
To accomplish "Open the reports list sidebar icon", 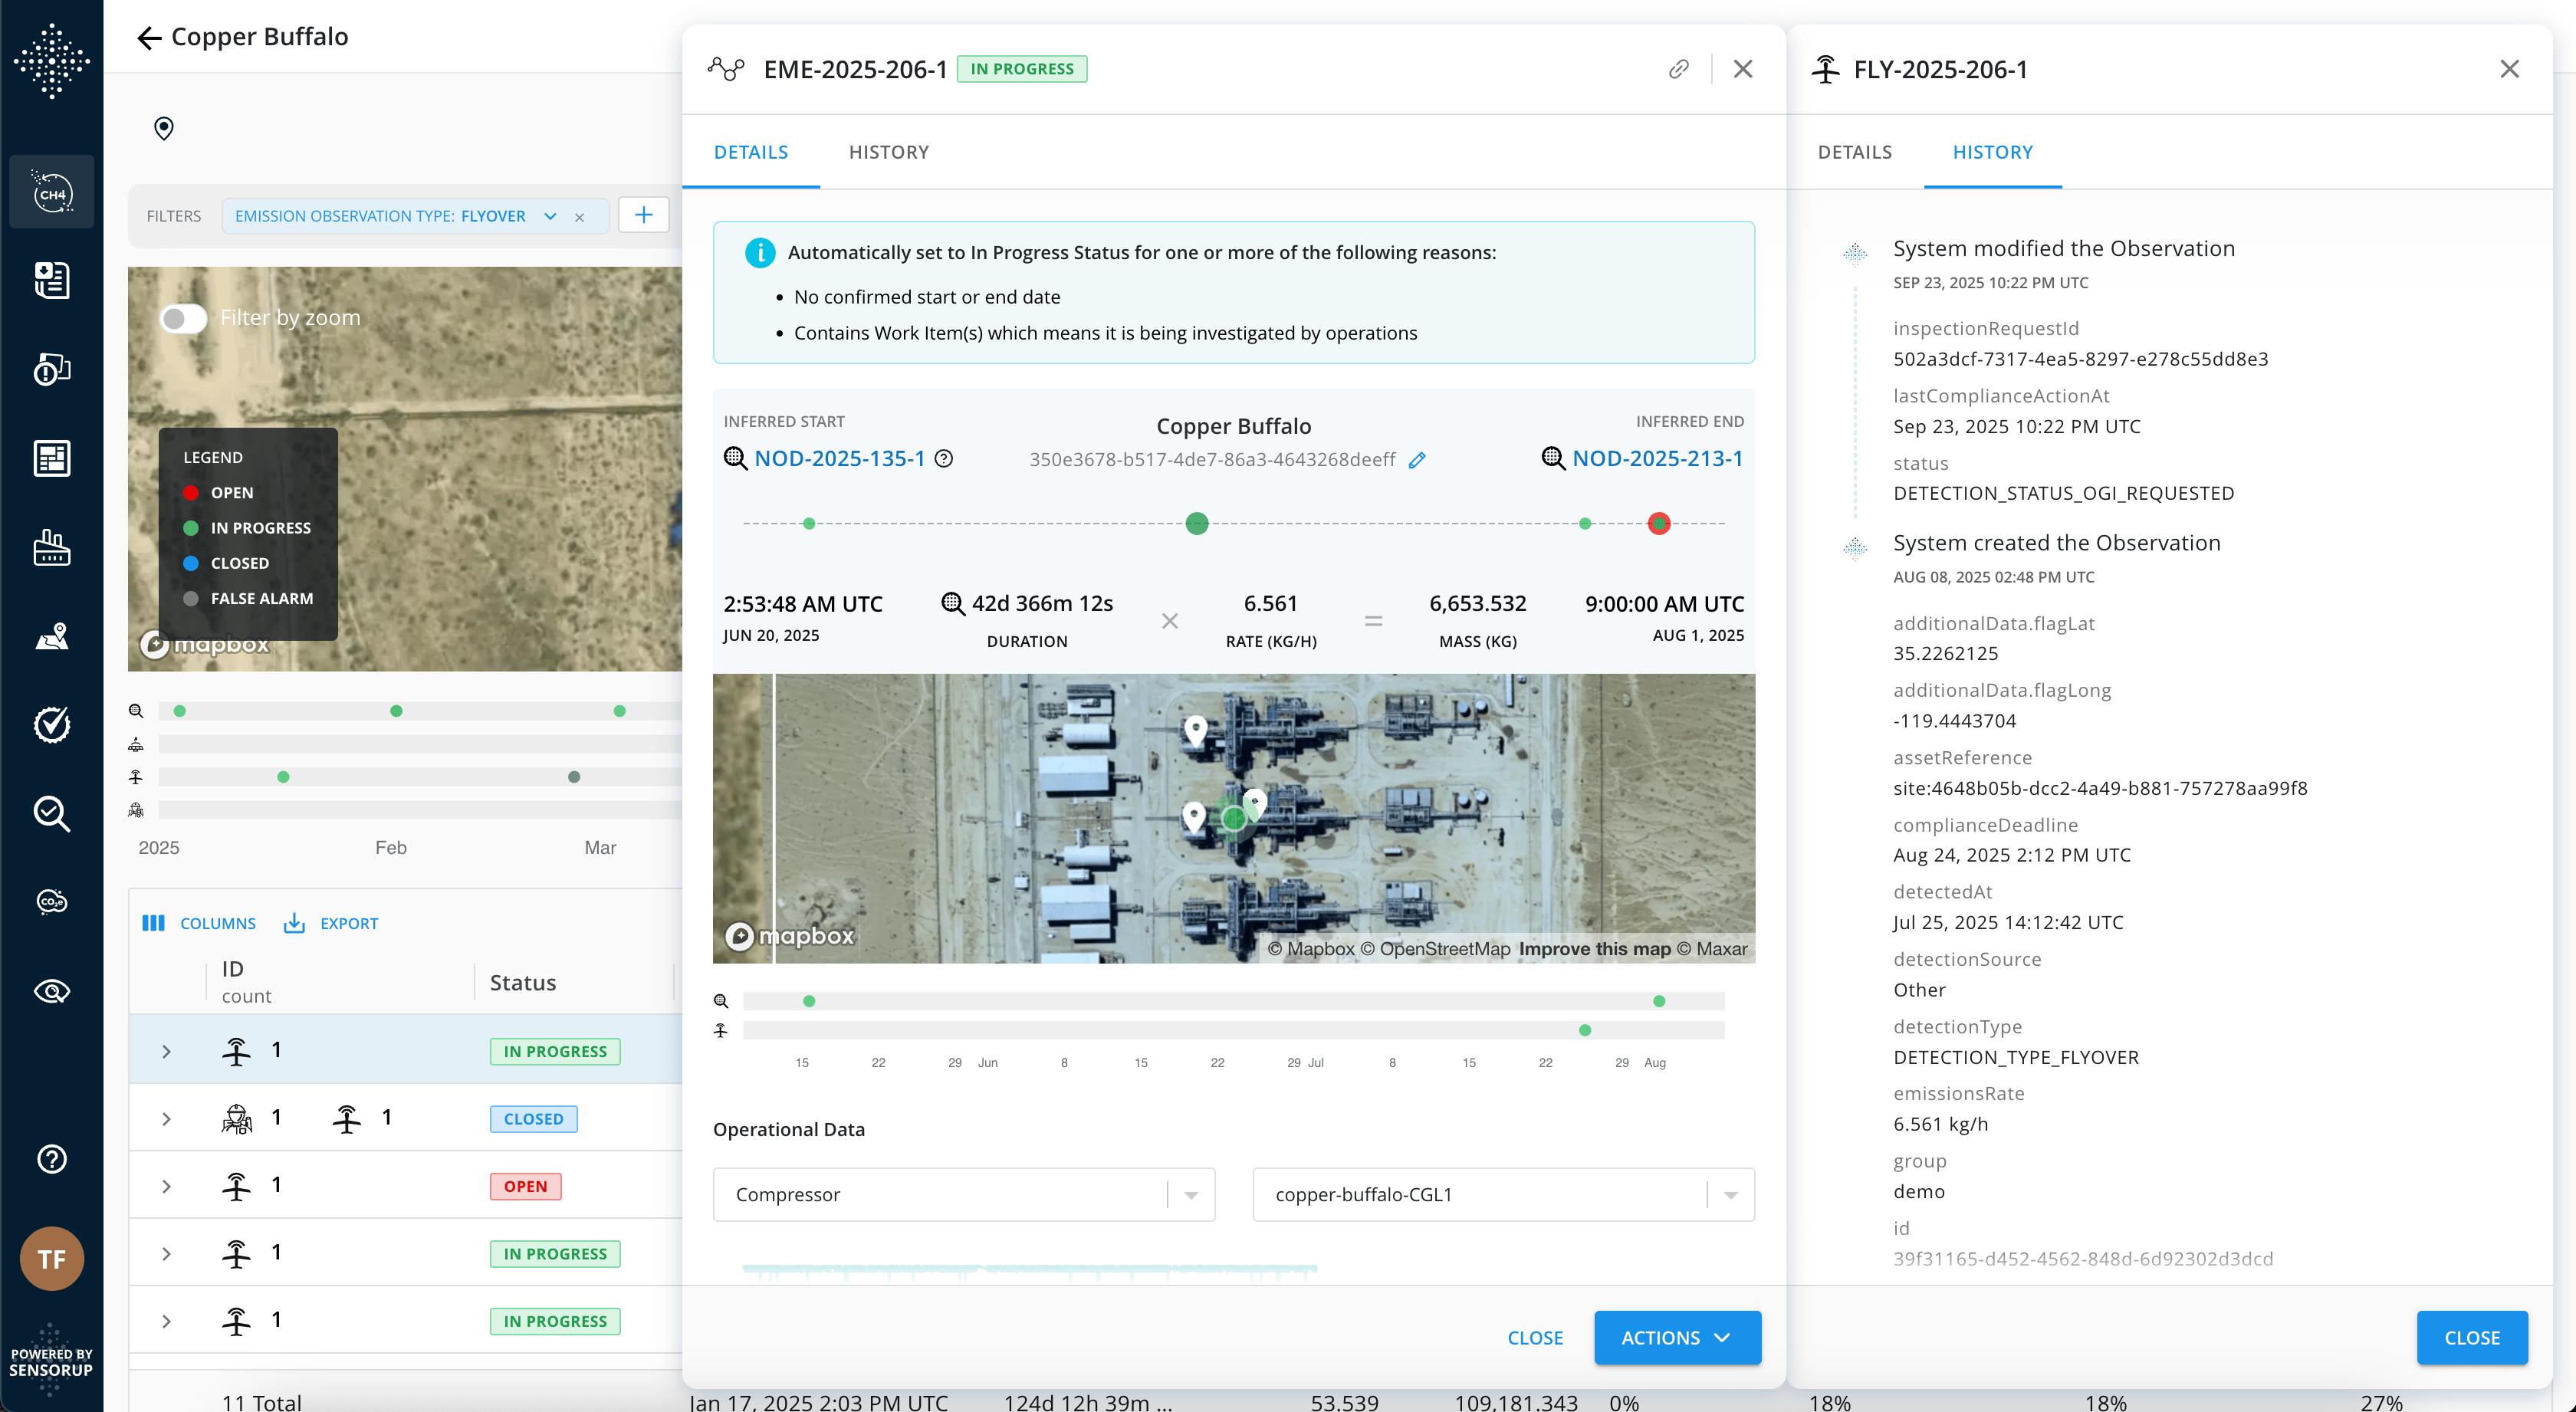I will pos(52,281).
